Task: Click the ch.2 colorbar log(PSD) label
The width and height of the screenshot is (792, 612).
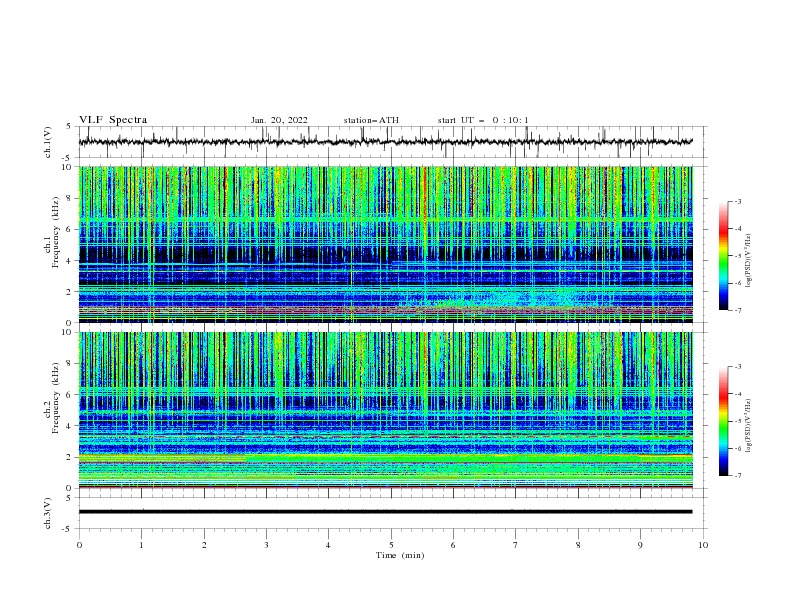Action: pyautogui.click(x=749, y=426)
